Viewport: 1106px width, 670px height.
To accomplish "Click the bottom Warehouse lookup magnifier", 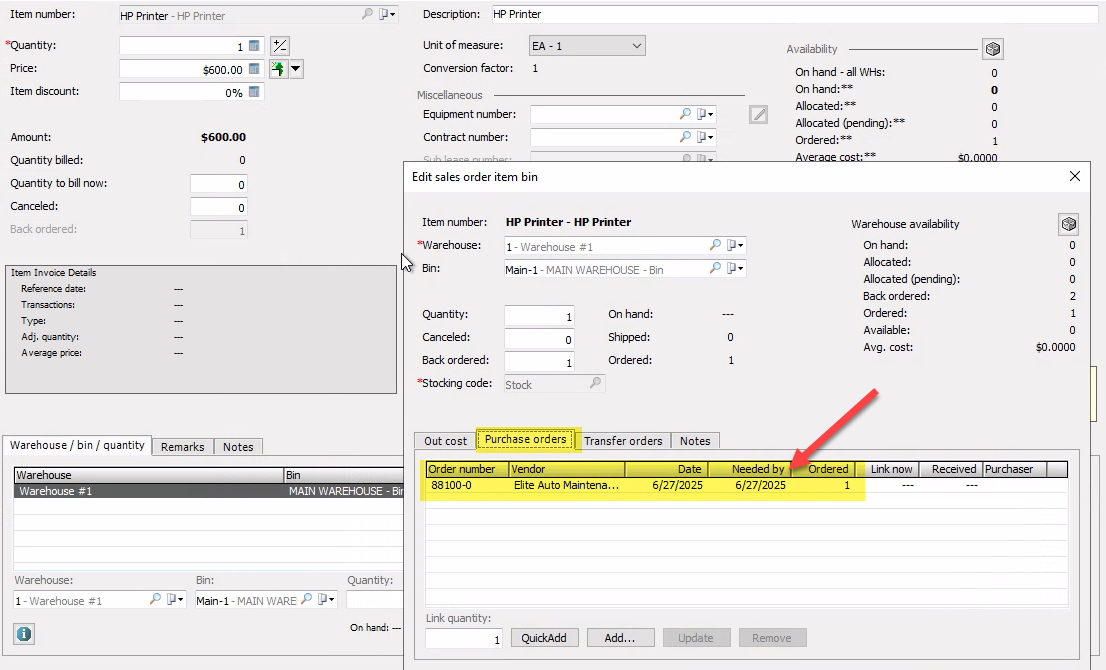I will click(x=155, y=599).
